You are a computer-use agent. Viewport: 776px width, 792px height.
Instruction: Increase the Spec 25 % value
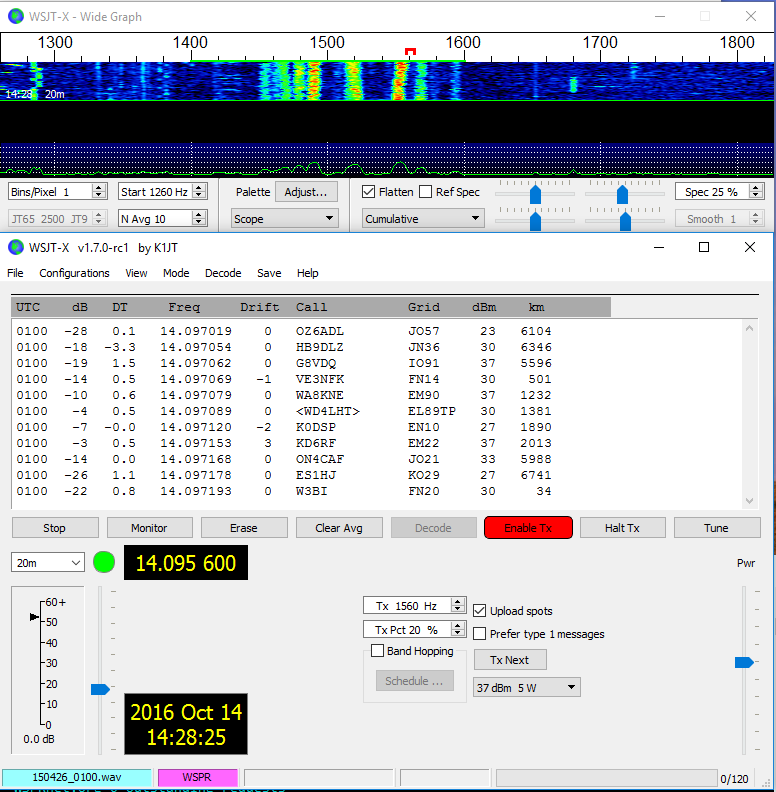tap(756, 188)
